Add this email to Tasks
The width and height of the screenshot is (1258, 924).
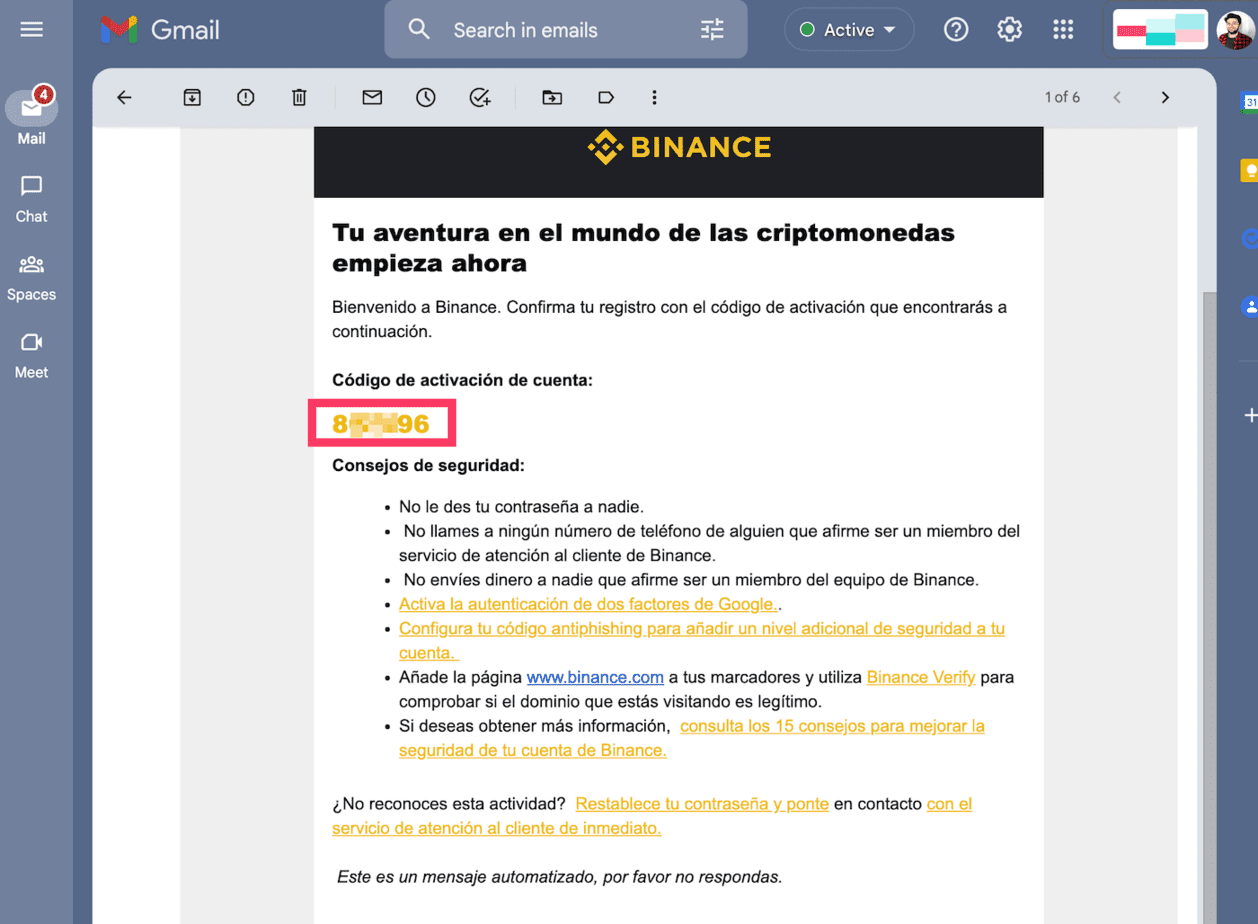click(480, 97)
